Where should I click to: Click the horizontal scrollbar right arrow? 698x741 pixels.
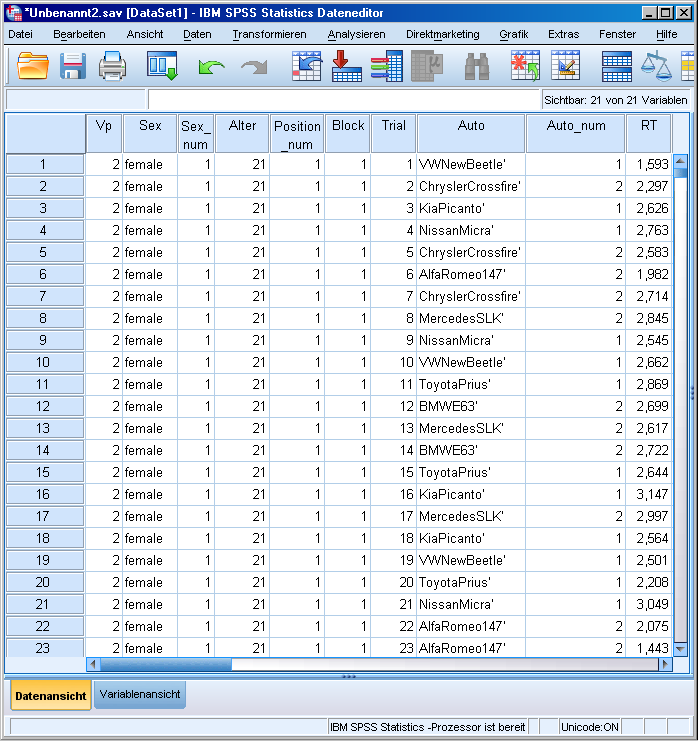[665, 664]
